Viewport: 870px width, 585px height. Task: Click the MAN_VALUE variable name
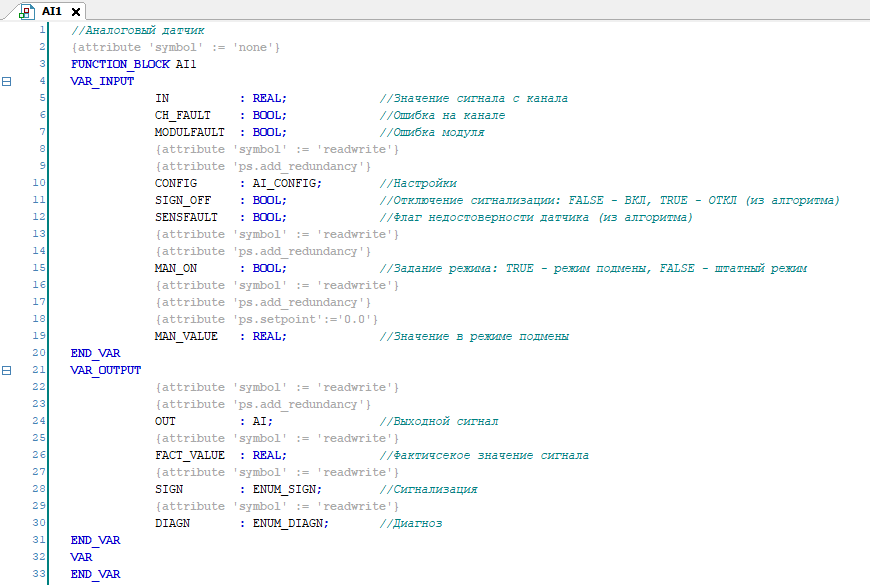pyautogui.click(x=186, y=336)
